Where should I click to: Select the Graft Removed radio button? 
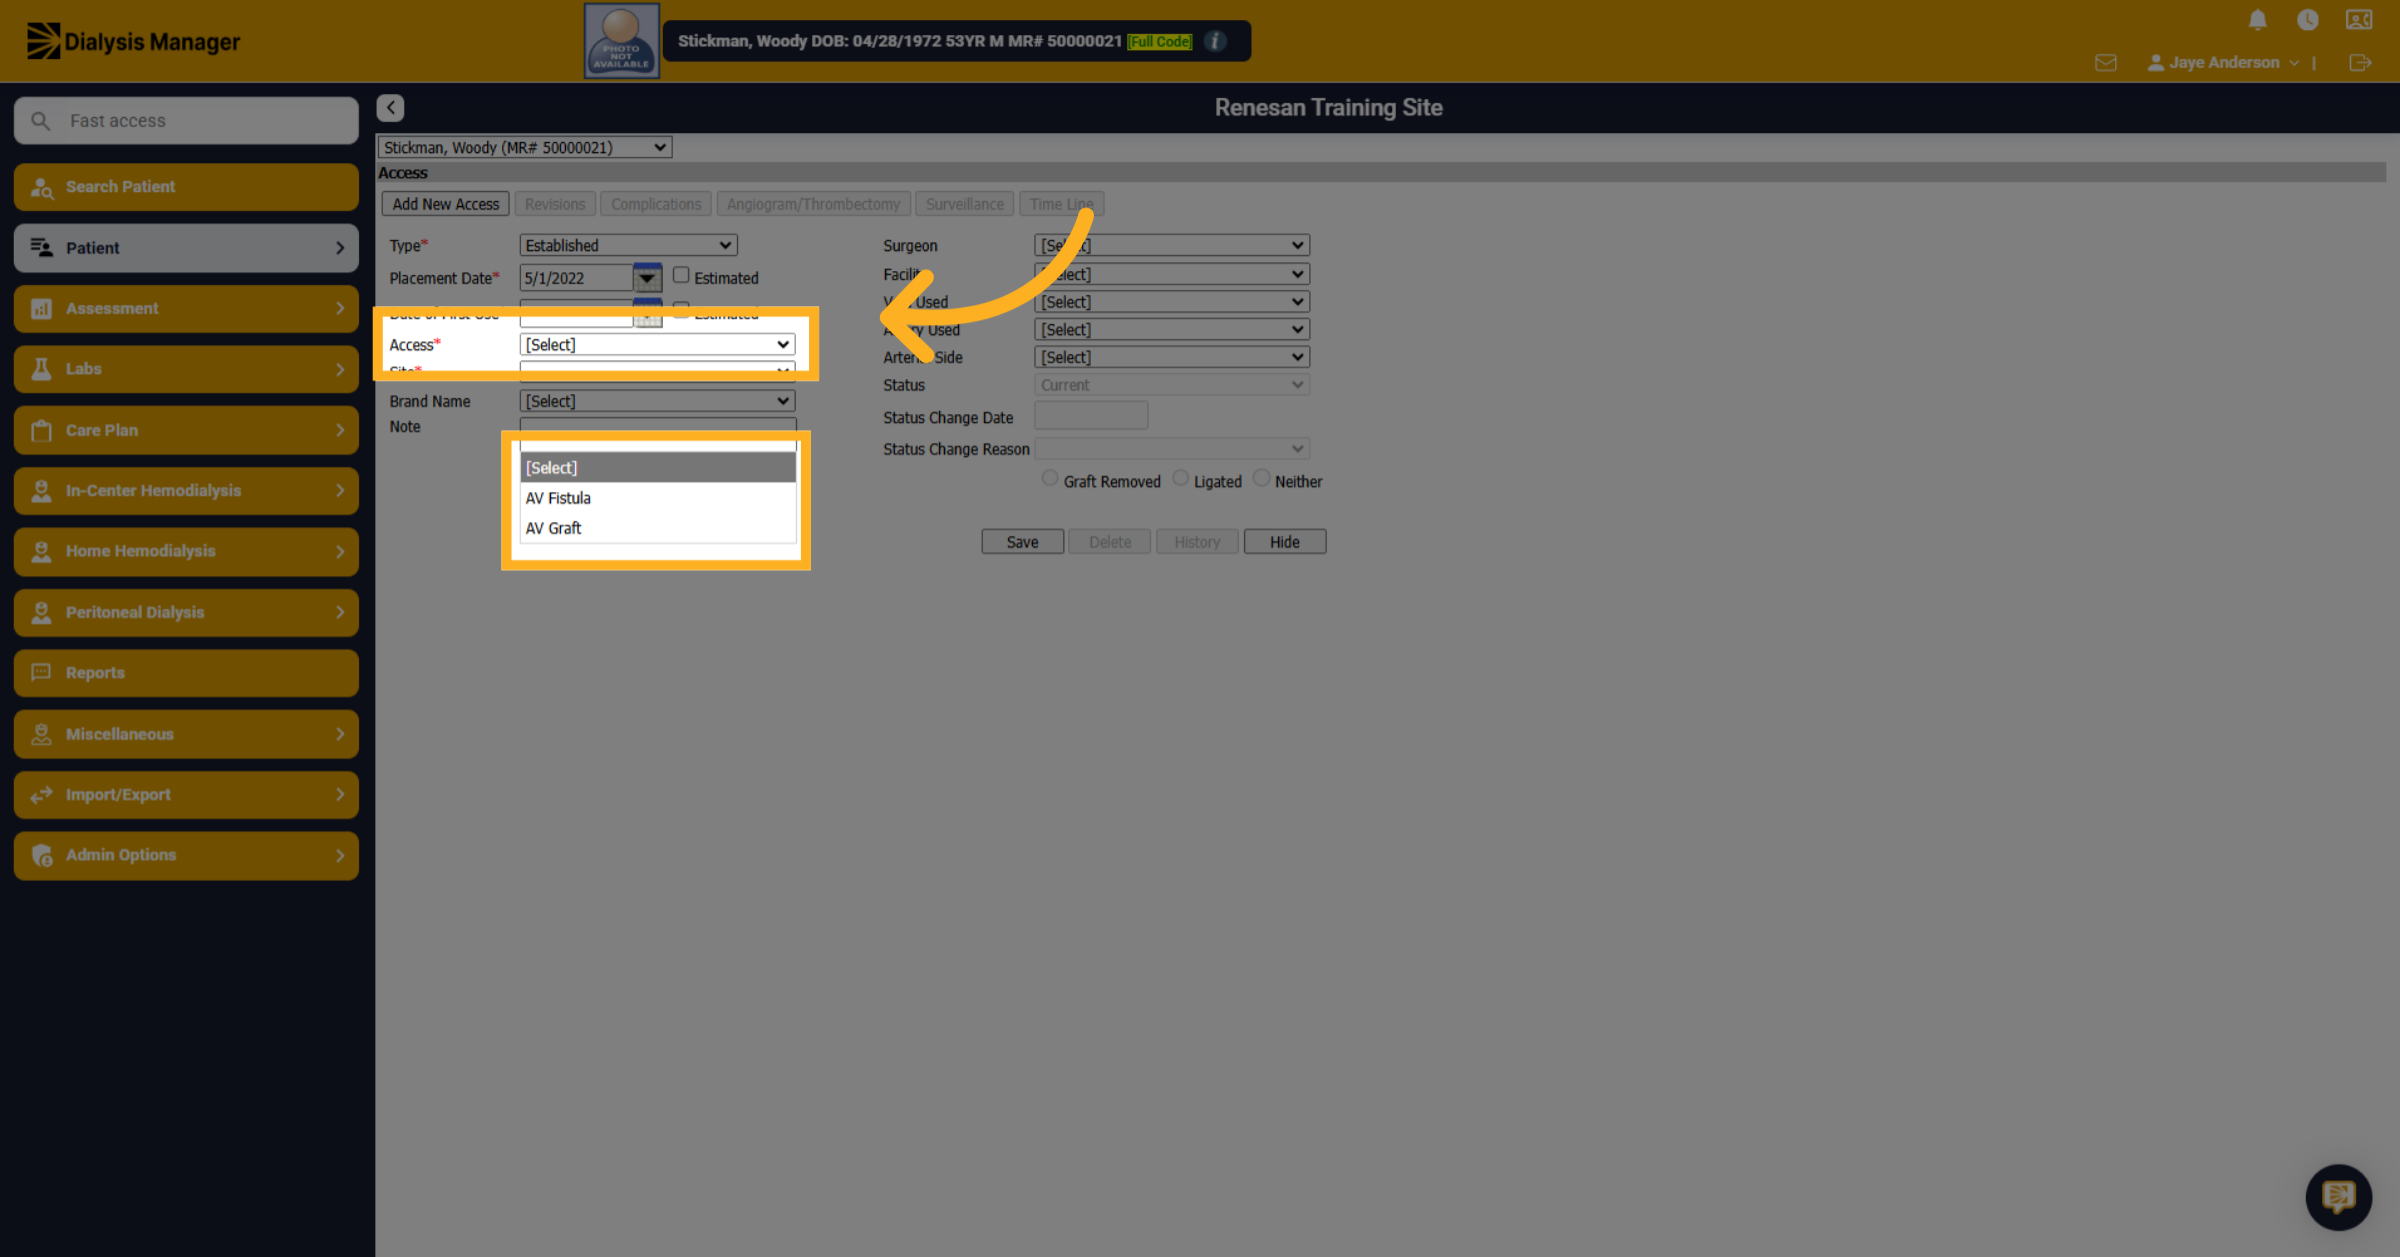click(1049, 478)
